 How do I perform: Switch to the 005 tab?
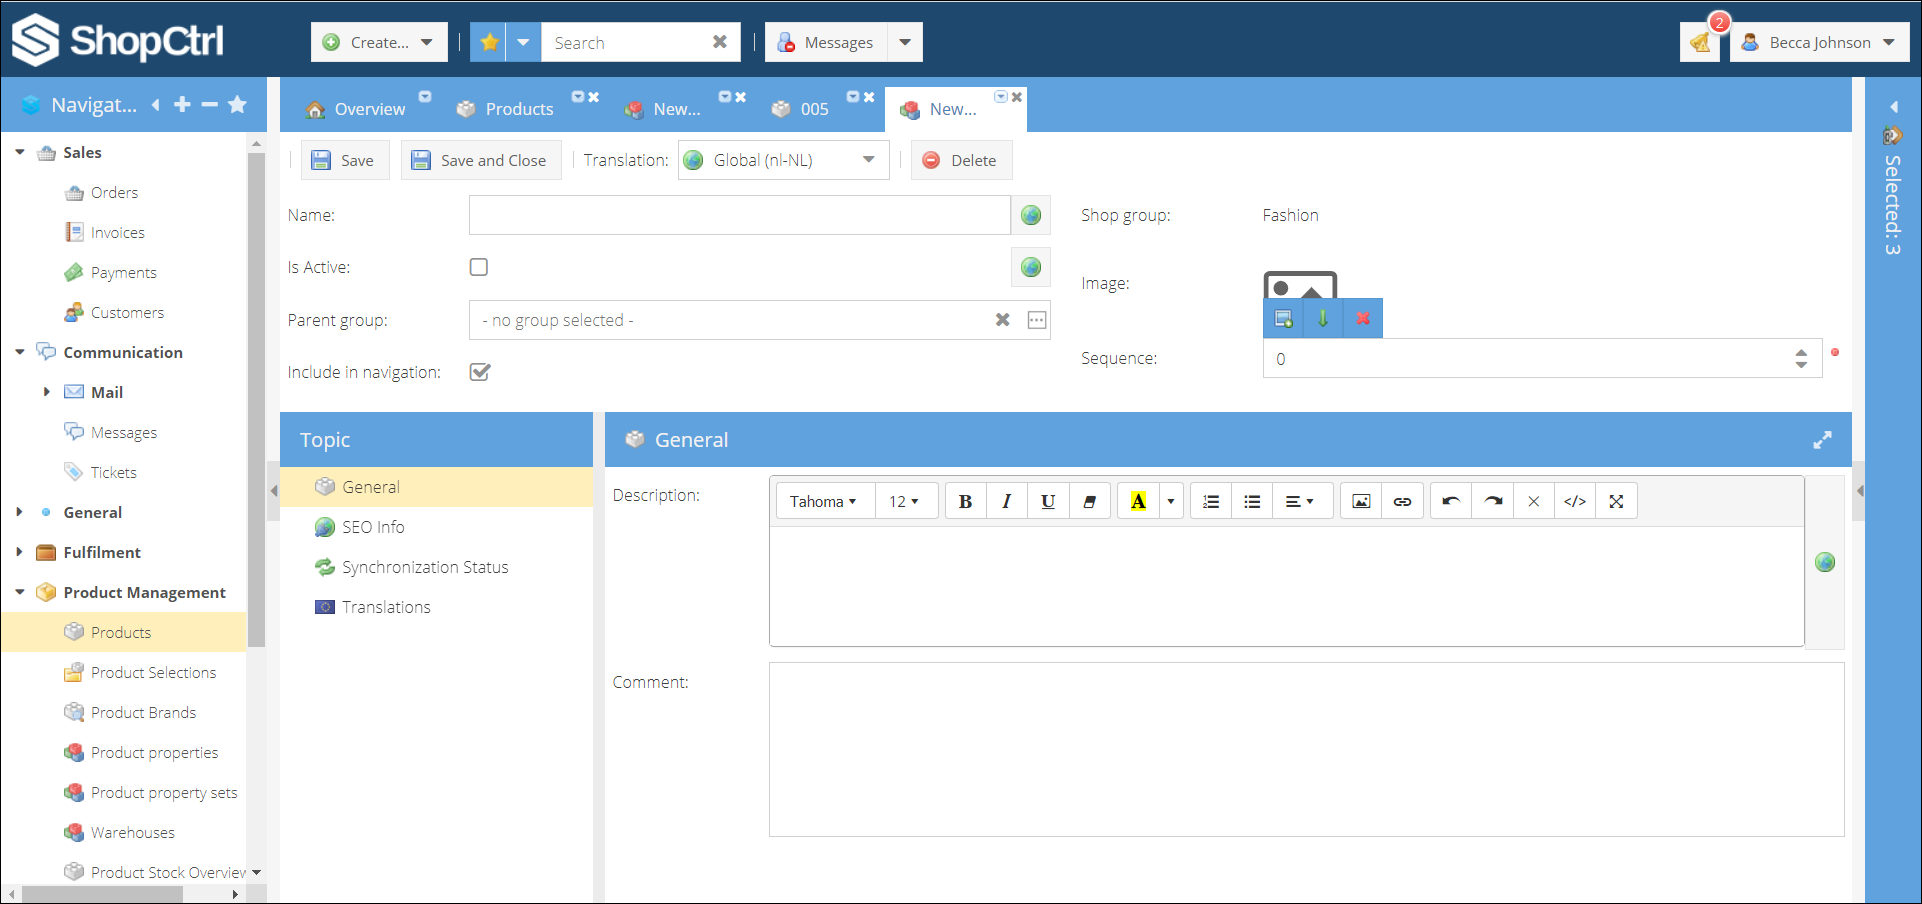801,109
